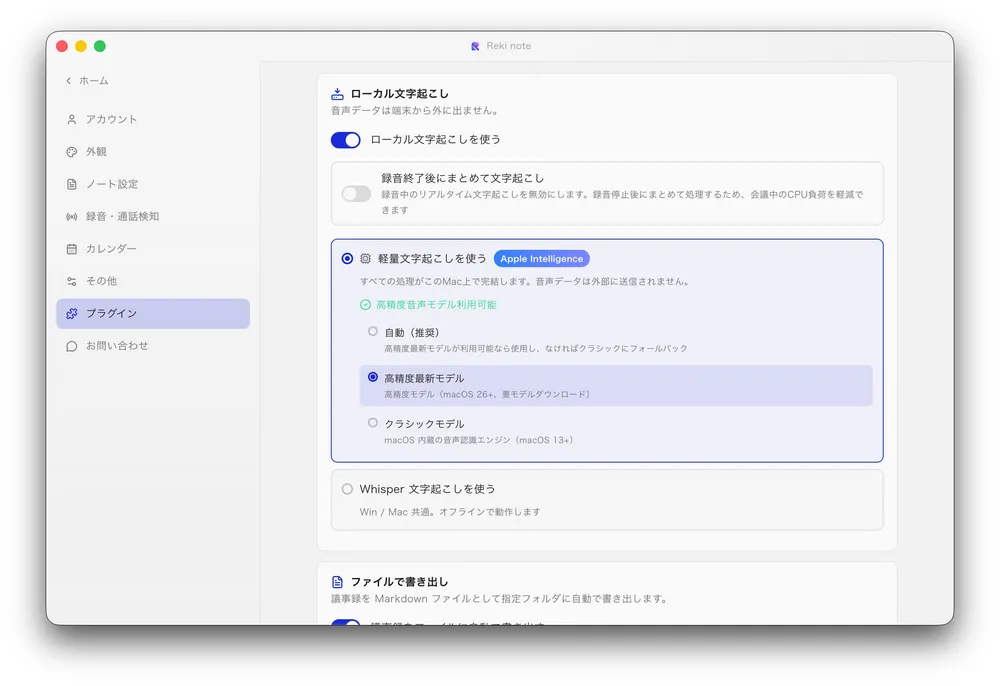Image resolution: width=1000 pixels, height=686 pixels.
Task: Click the ノート設定 document icon
Action: click(71, 184)
